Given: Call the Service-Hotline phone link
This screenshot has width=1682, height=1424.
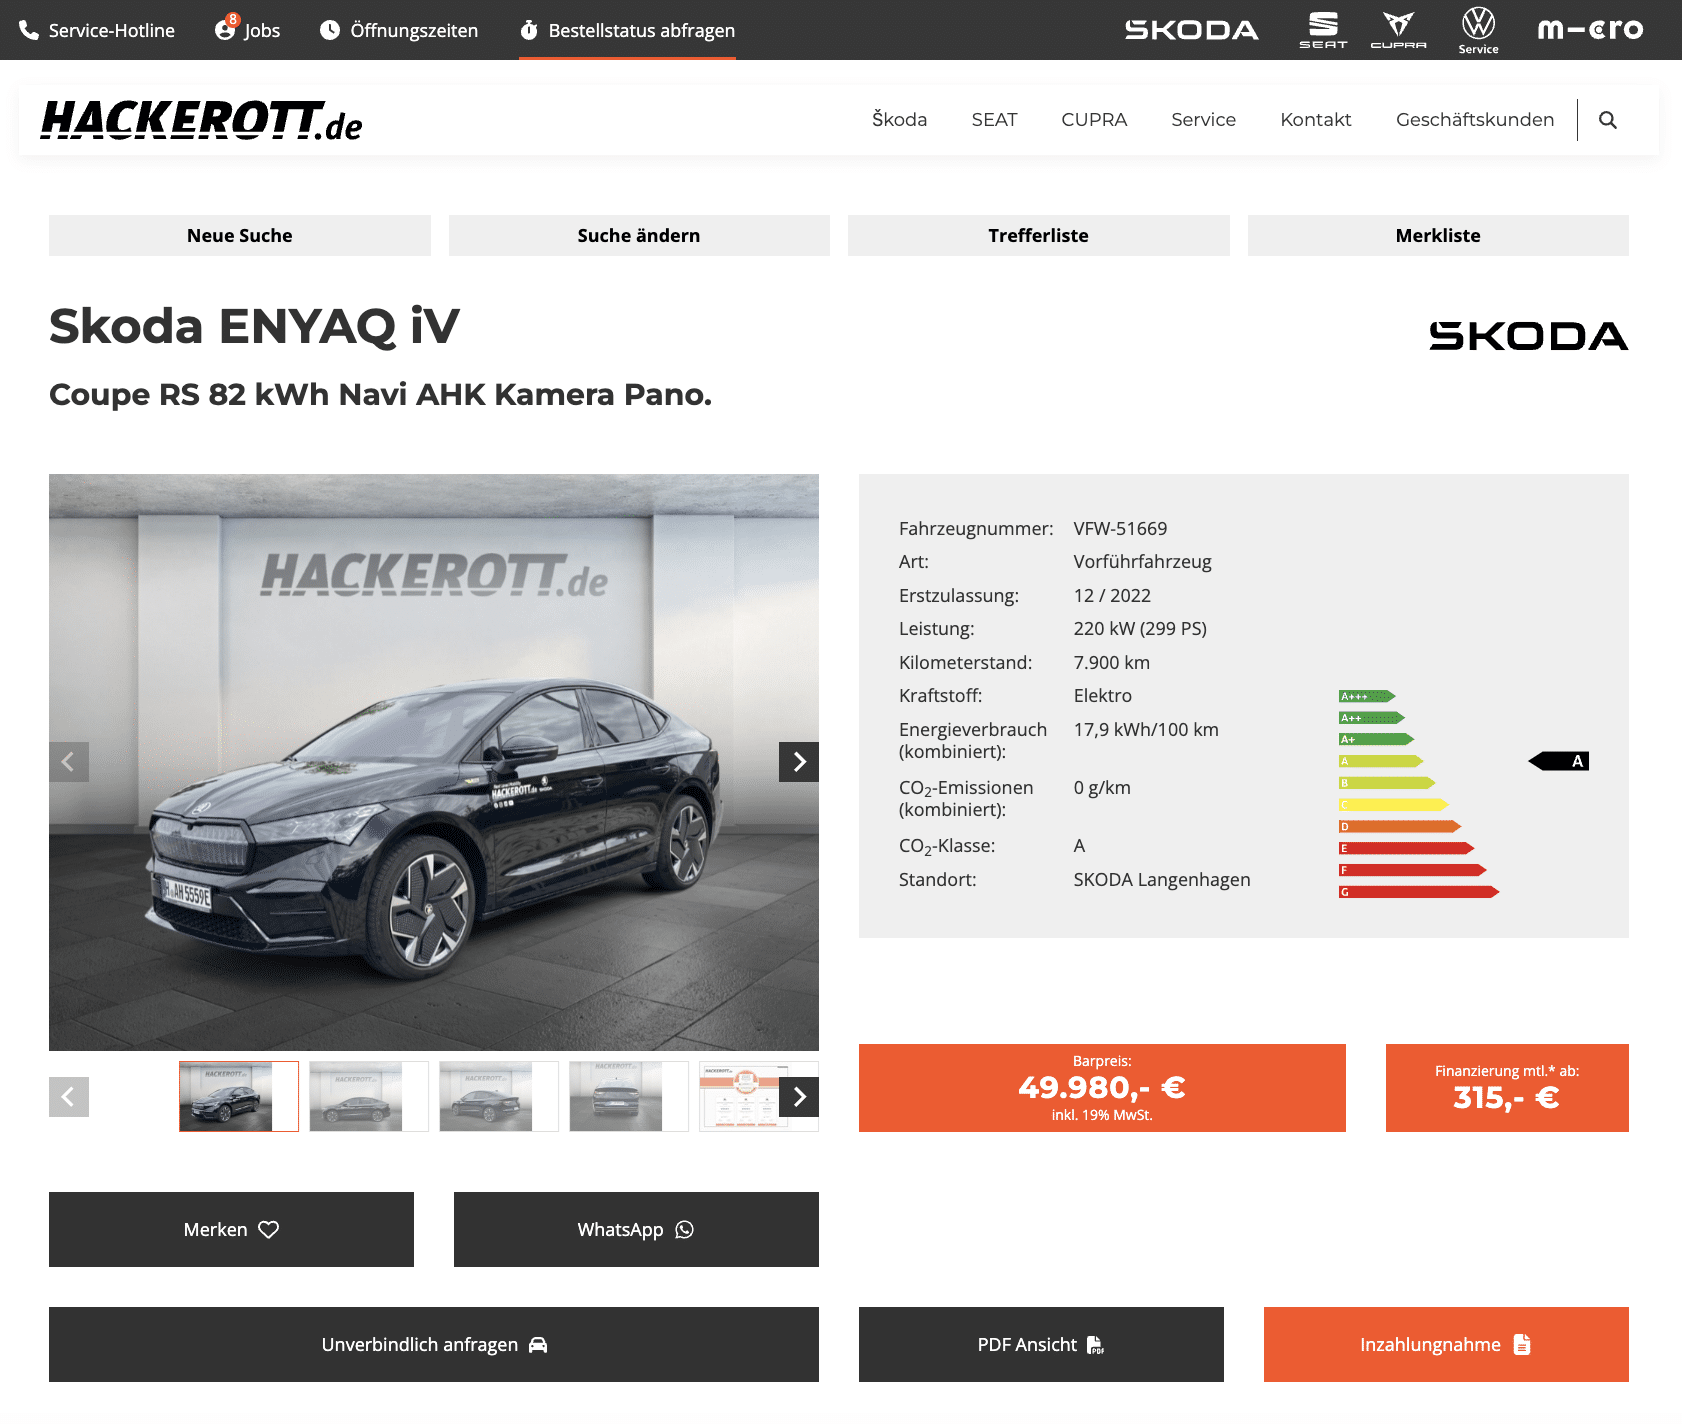Looking at the screenshot, I should (x=97, y=30).
